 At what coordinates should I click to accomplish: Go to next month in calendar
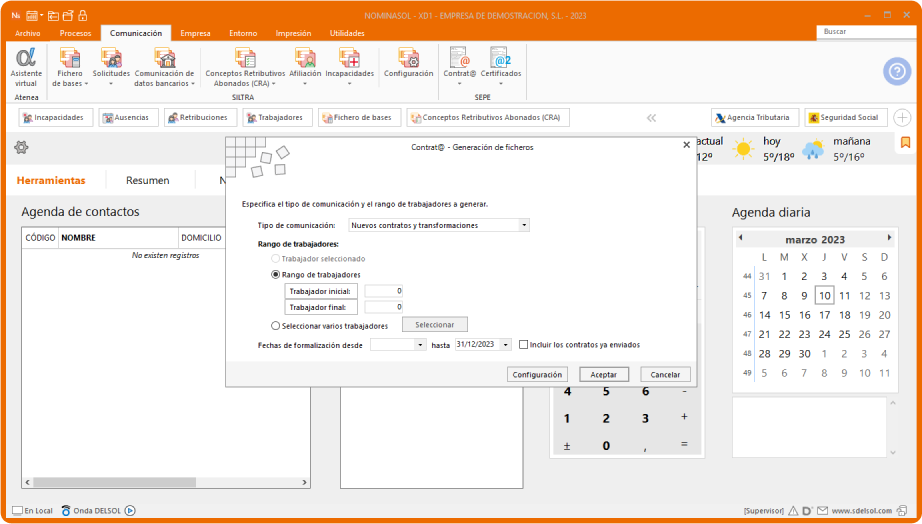(890, 238)
